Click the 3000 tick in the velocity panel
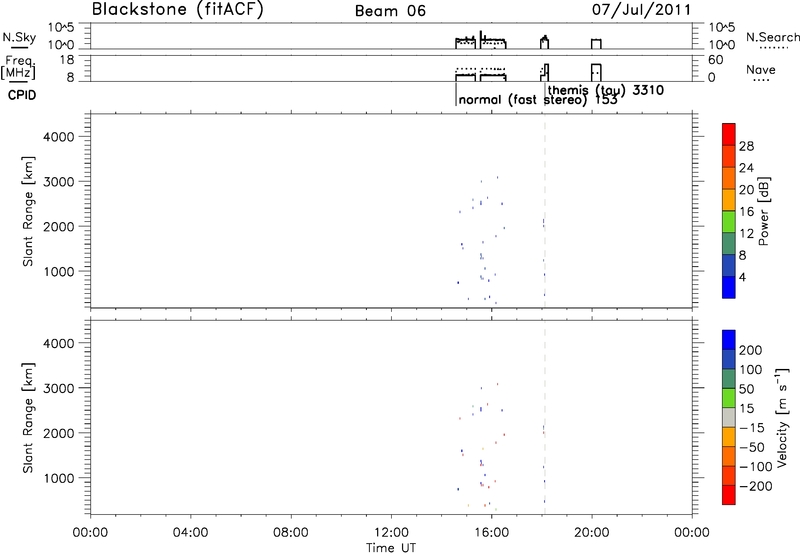The image size is (800, 554). 59,388
